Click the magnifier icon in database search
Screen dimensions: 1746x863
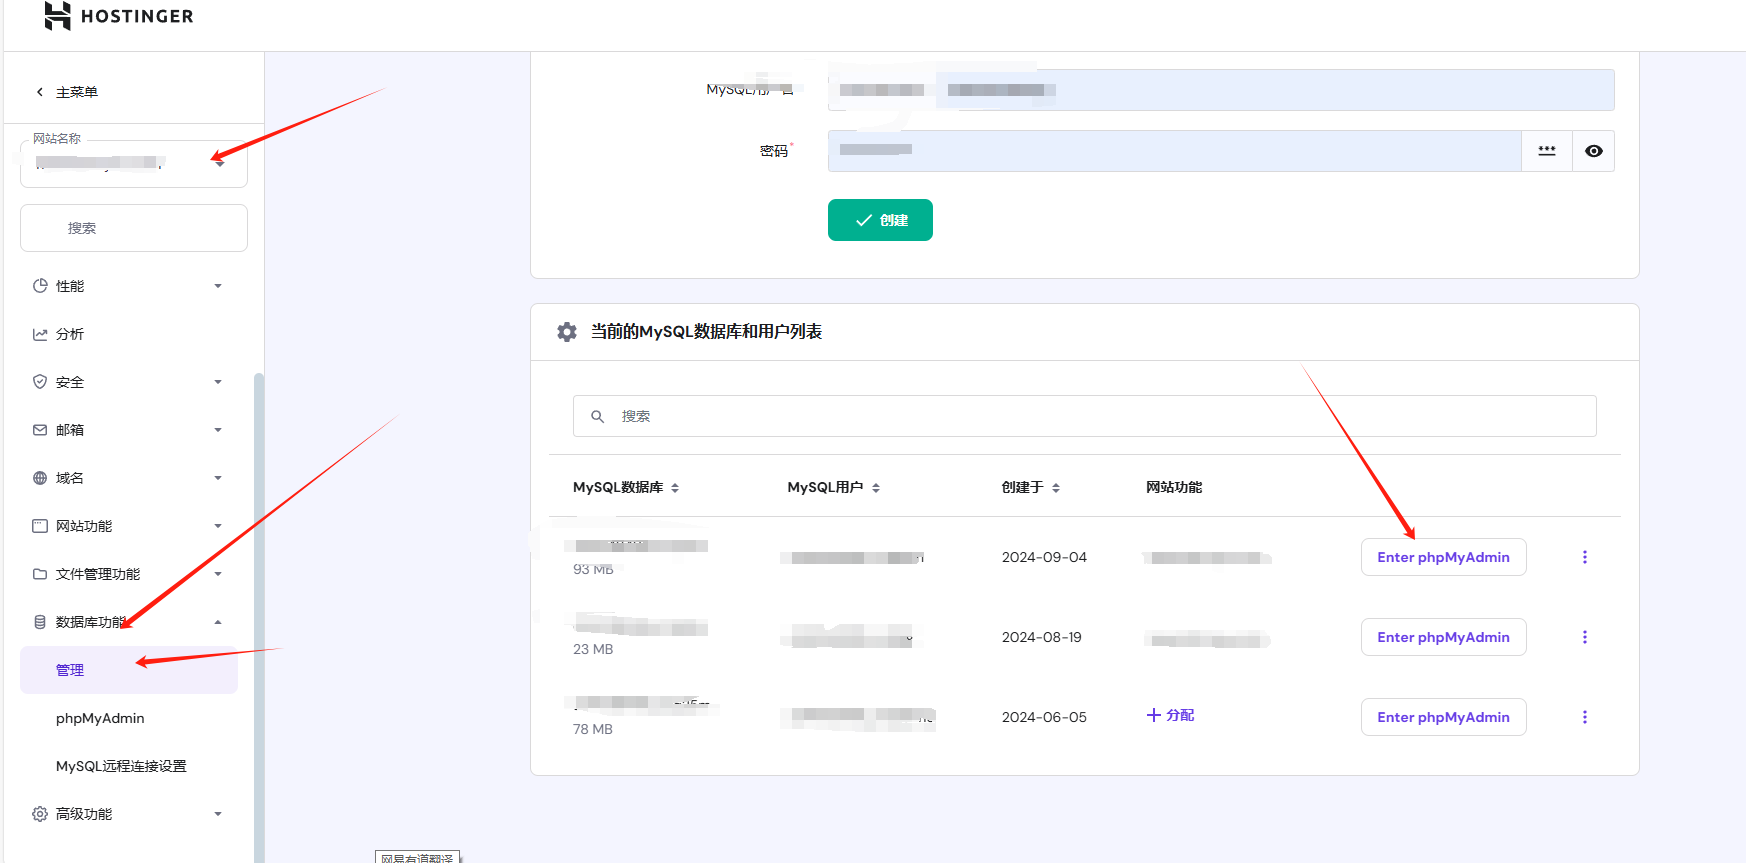pyautogui.click(x=597, y=416)
